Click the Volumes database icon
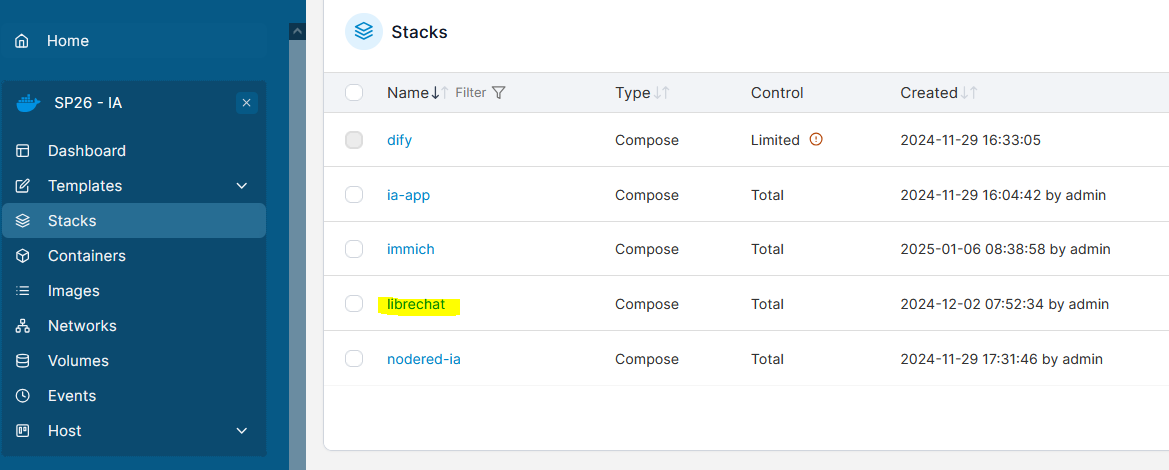Screen dimensions: 1169x470 pyautogui.click(x=23, y=361)
